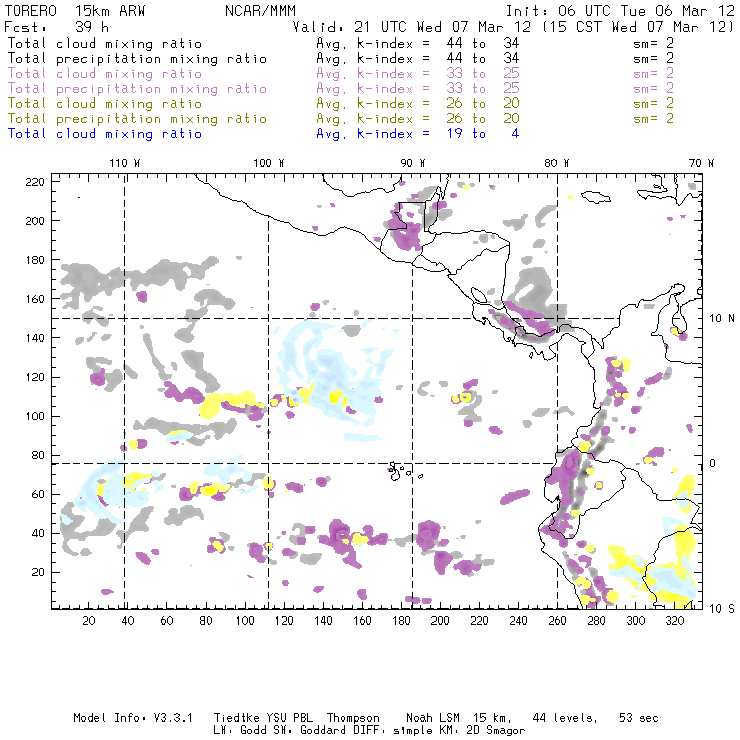Click the '100' y-axis tick label
740x740 pixels.
pyautogui.click(x=35, y=416)
